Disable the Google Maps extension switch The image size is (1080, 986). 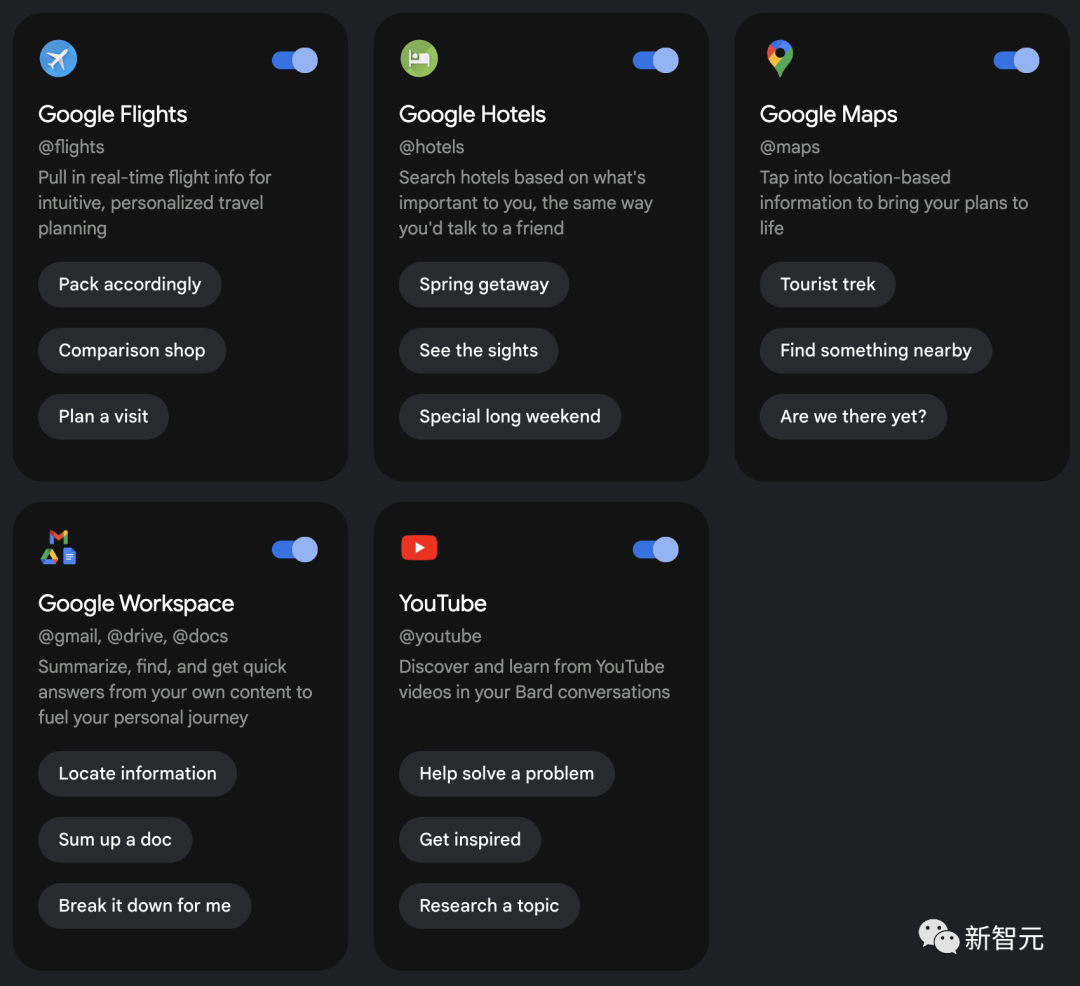[1016, 61]
